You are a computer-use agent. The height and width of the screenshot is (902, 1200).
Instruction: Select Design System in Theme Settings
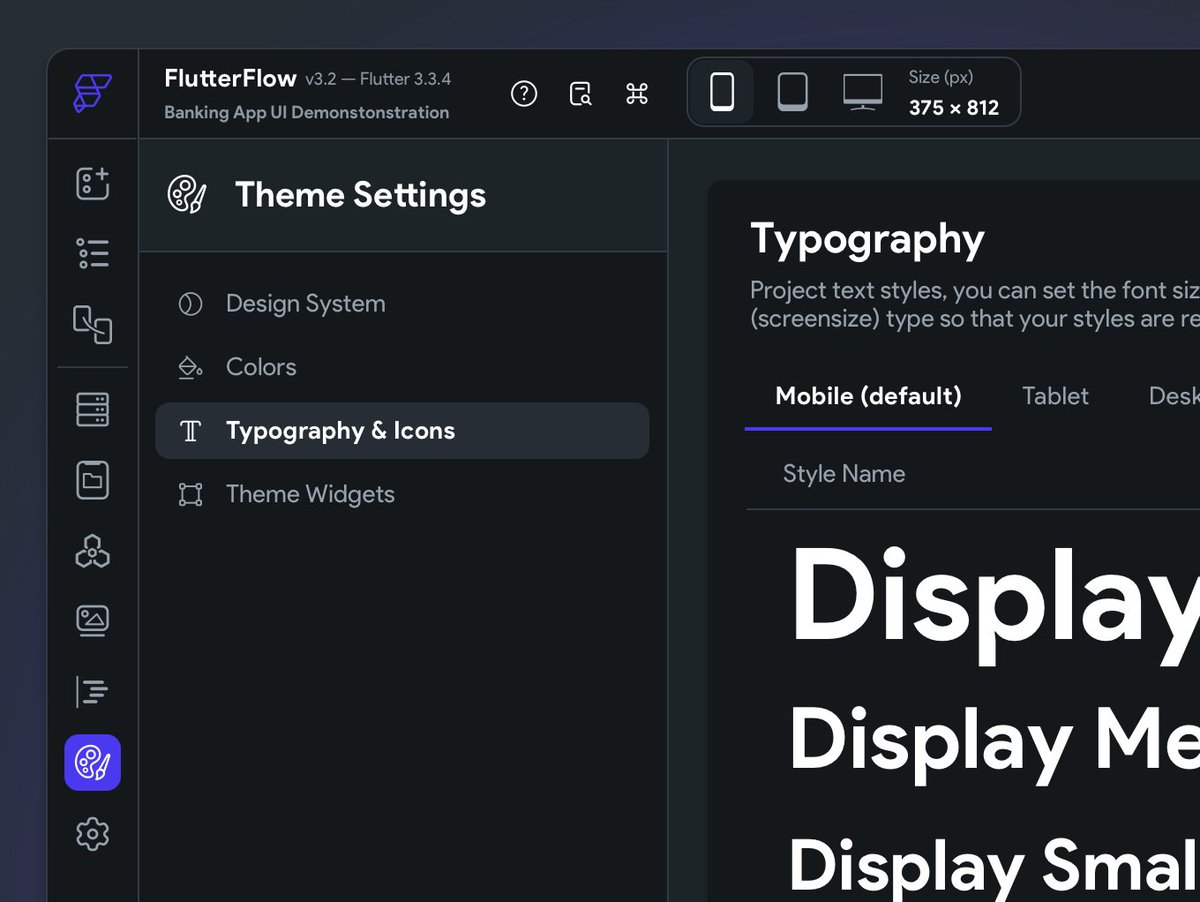coord(305,303)
